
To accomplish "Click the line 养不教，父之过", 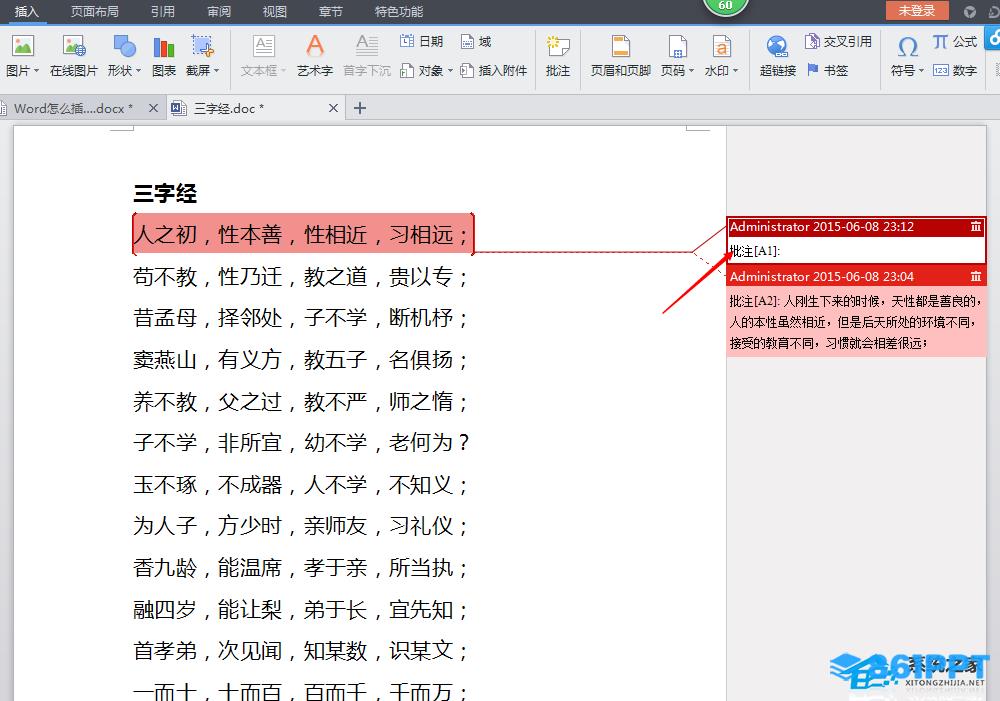I will tap(301, 402).
